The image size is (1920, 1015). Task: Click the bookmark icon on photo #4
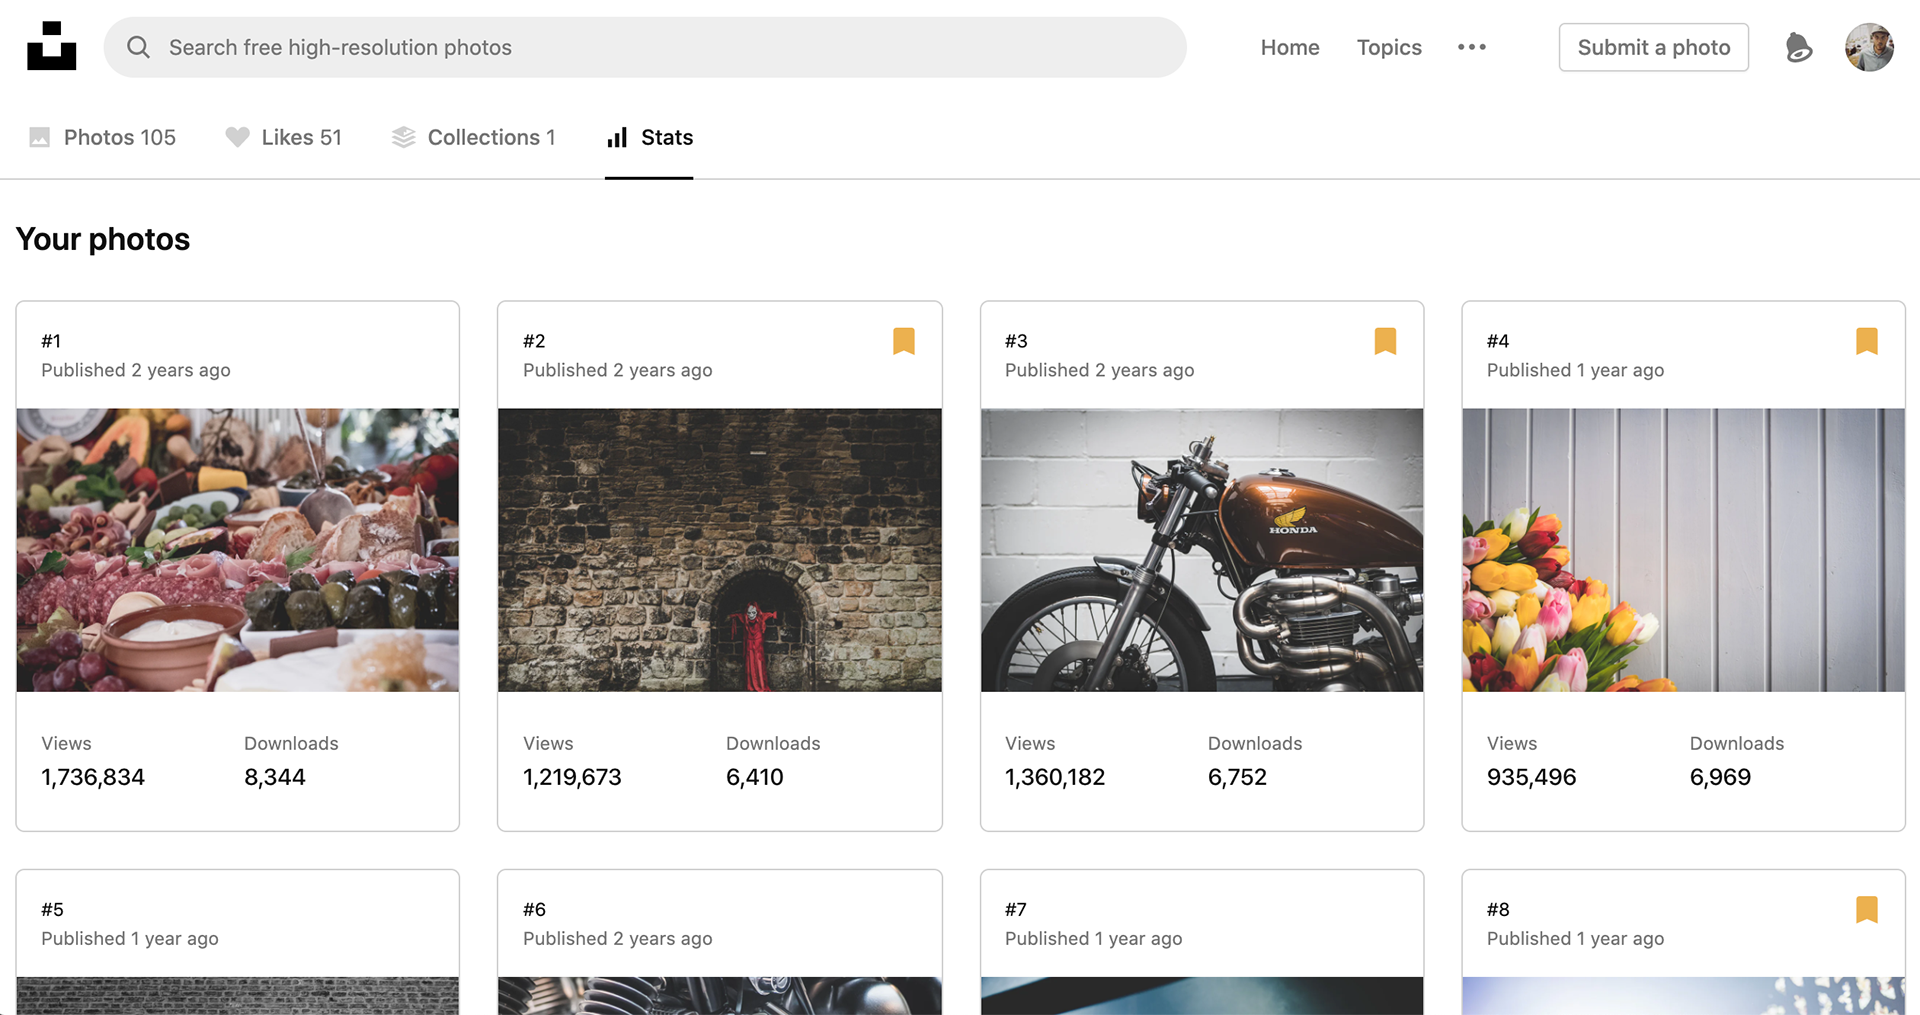[1867, 341]
